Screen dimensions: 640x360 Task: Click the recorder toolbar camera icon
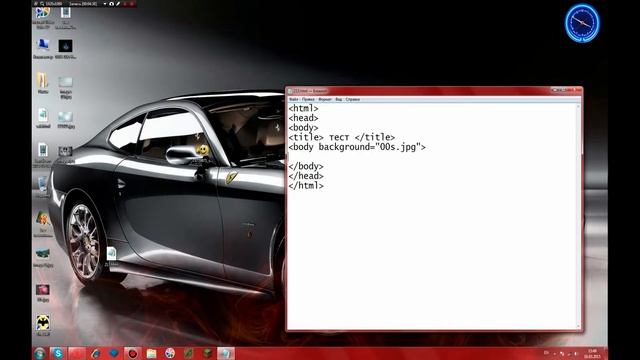tap(111, 4)
